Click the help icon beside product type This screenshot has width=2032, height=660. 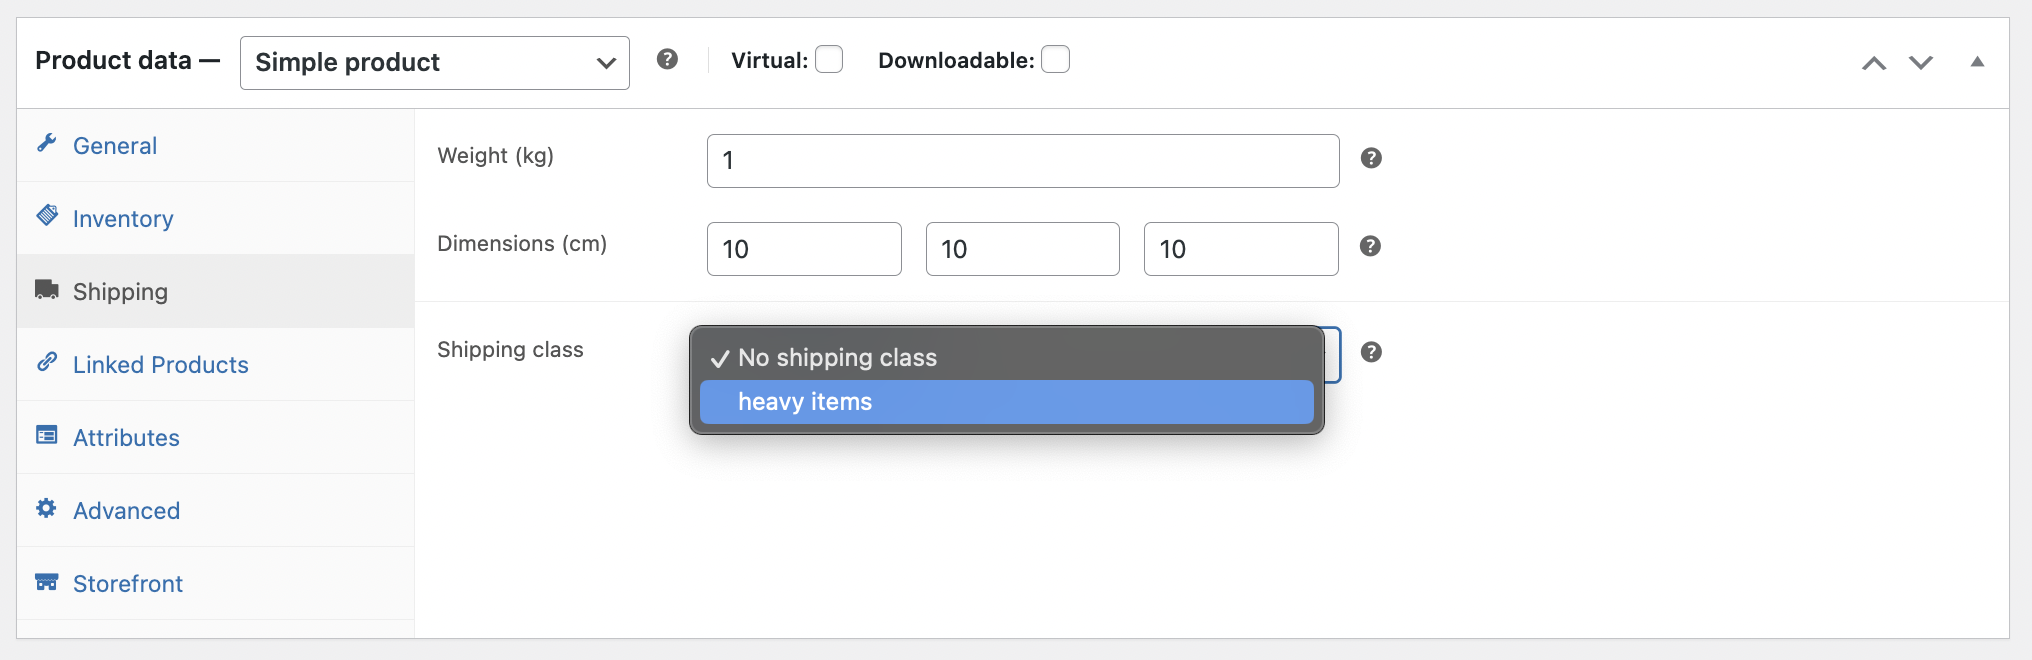668,59
